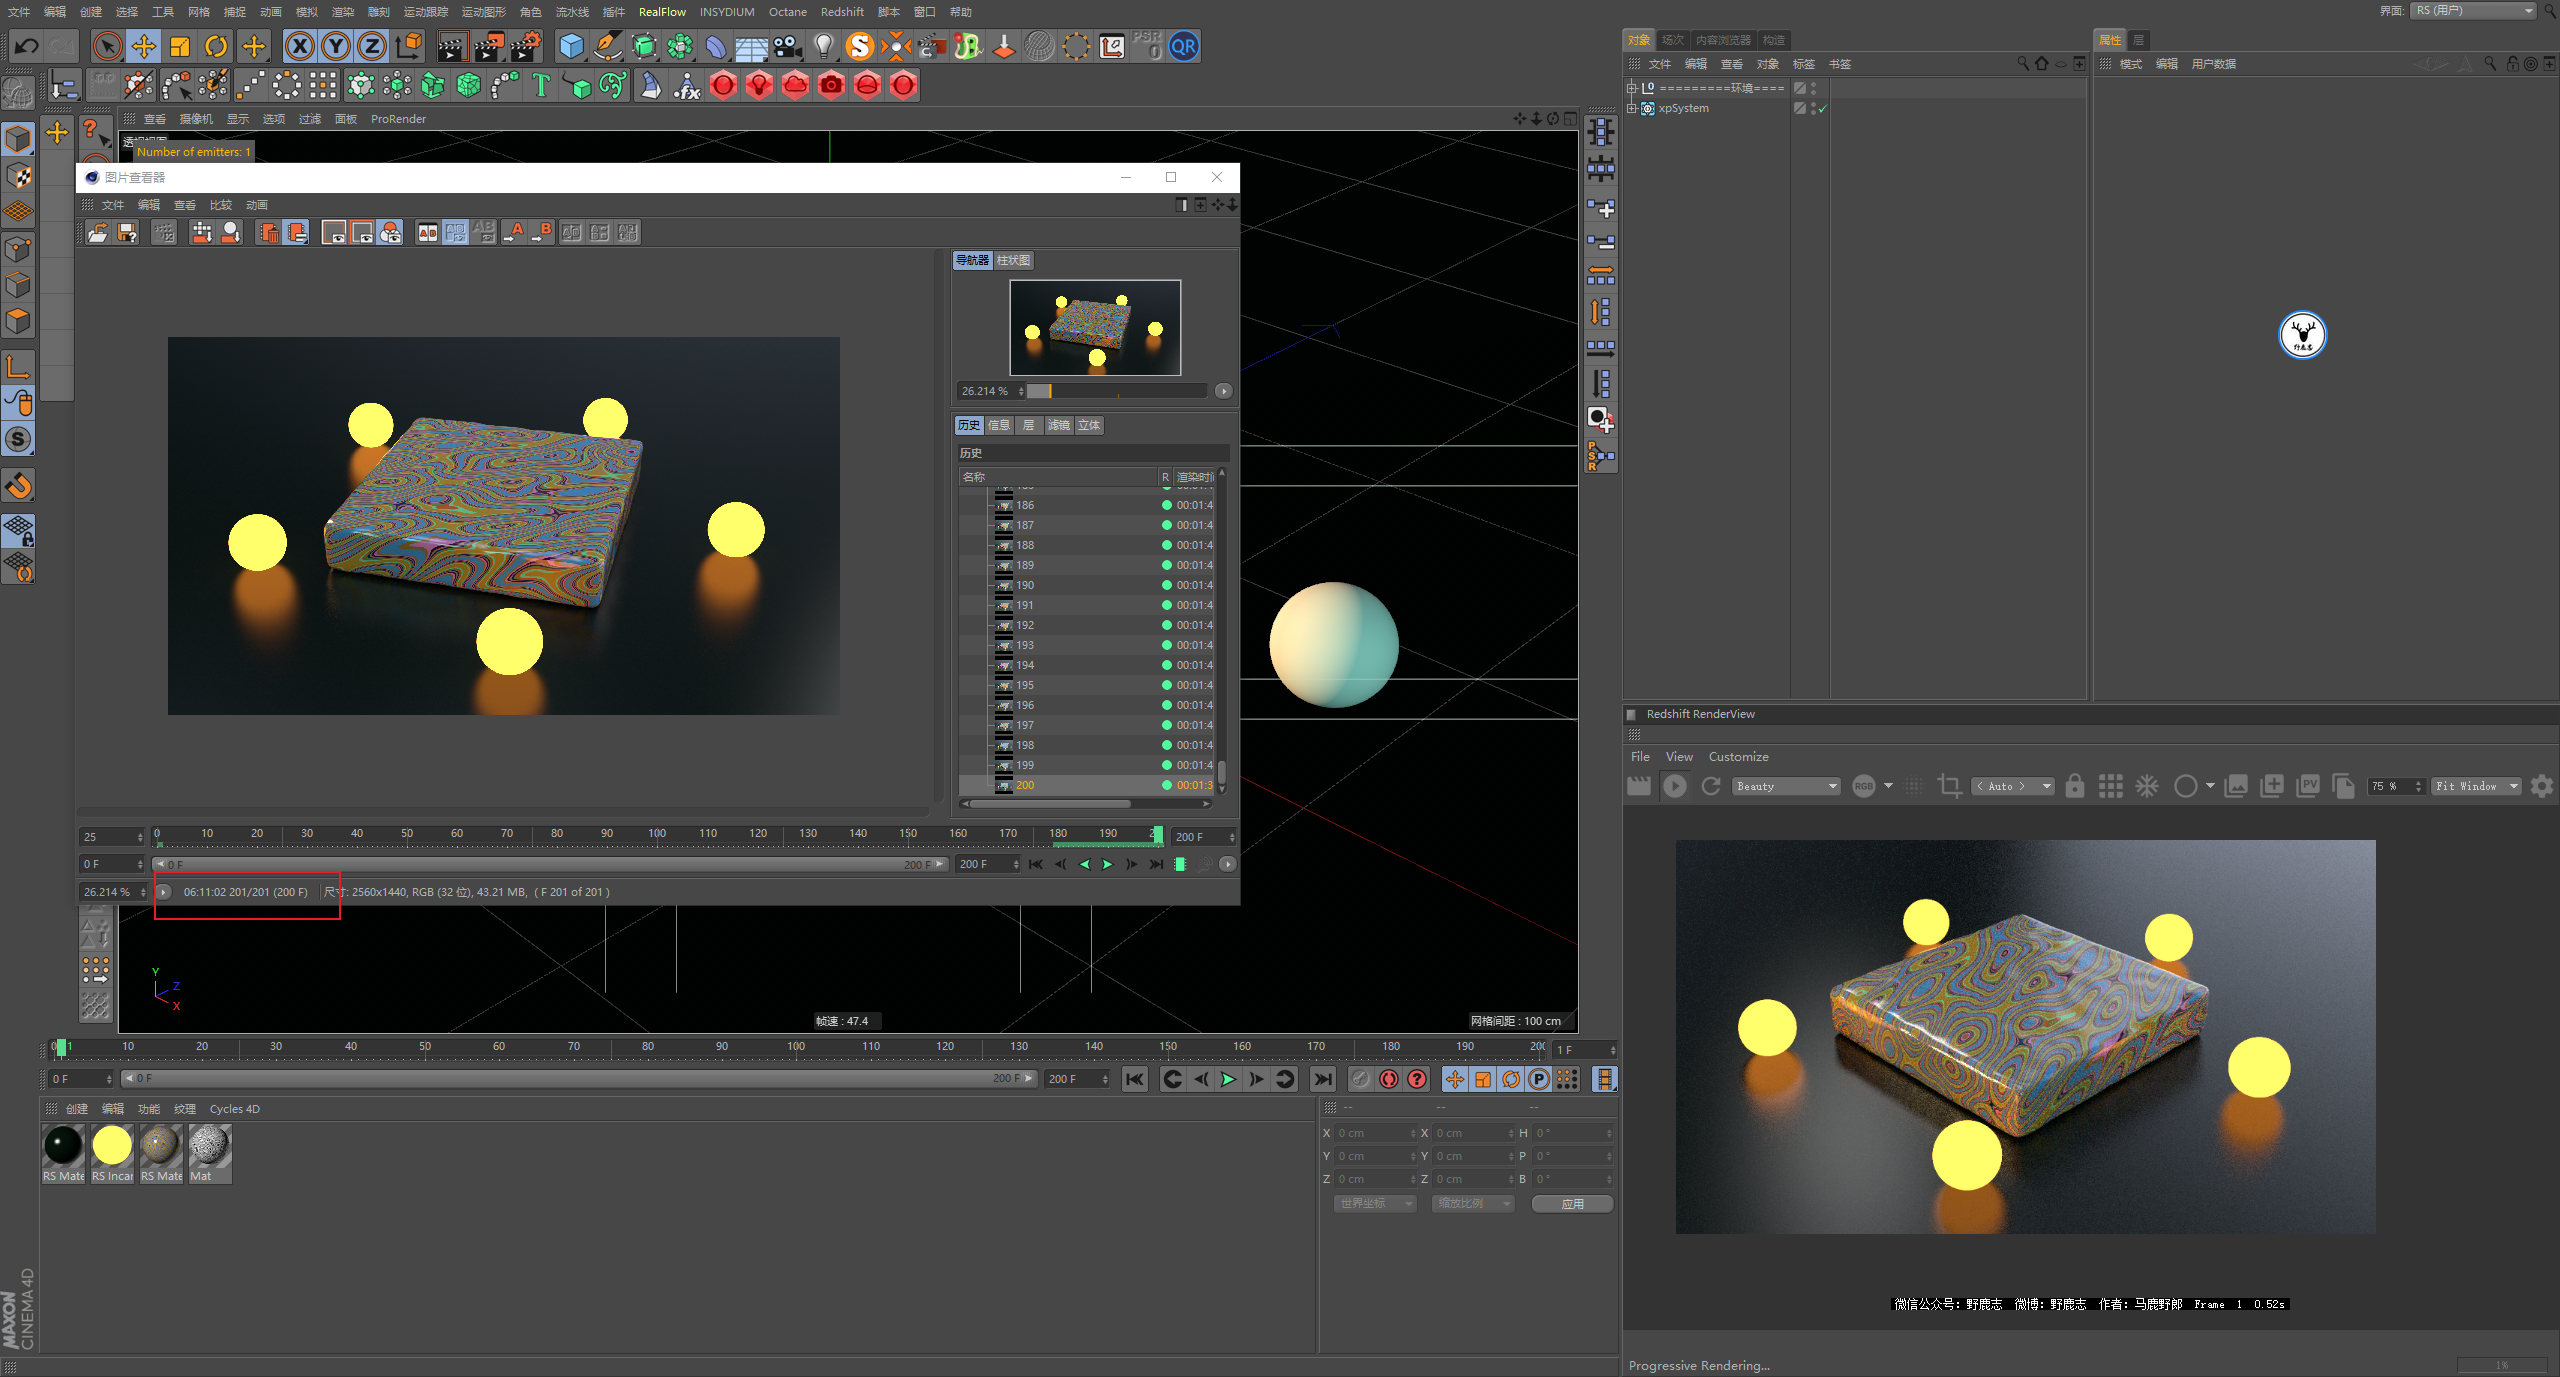The image size is (2560, 1377).
Task: Expand the xpSystem object tree
Action: 1632,108
